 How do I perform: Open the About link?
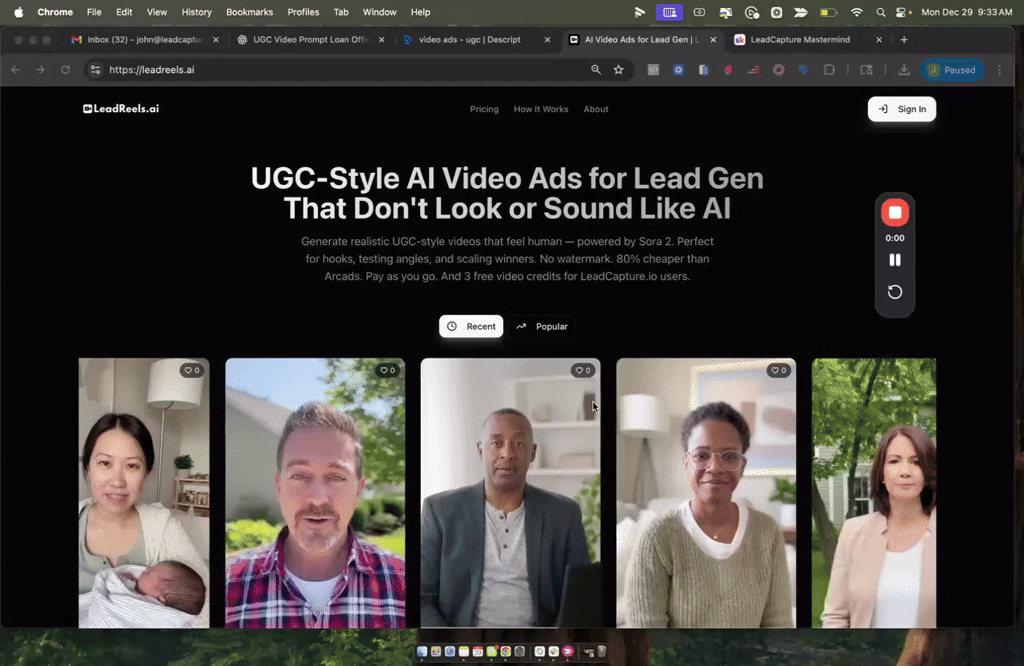click(596, 109)
